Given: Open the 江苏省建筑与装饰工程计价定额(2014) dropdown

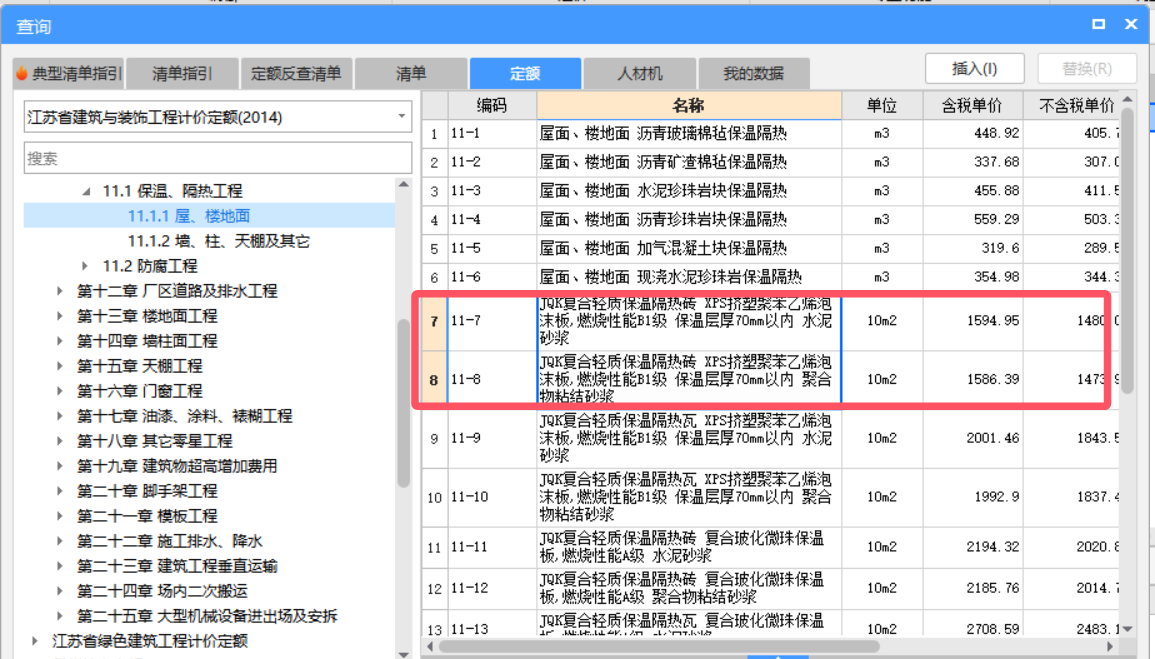Looking at the screenshot, I should click(218, 117).
